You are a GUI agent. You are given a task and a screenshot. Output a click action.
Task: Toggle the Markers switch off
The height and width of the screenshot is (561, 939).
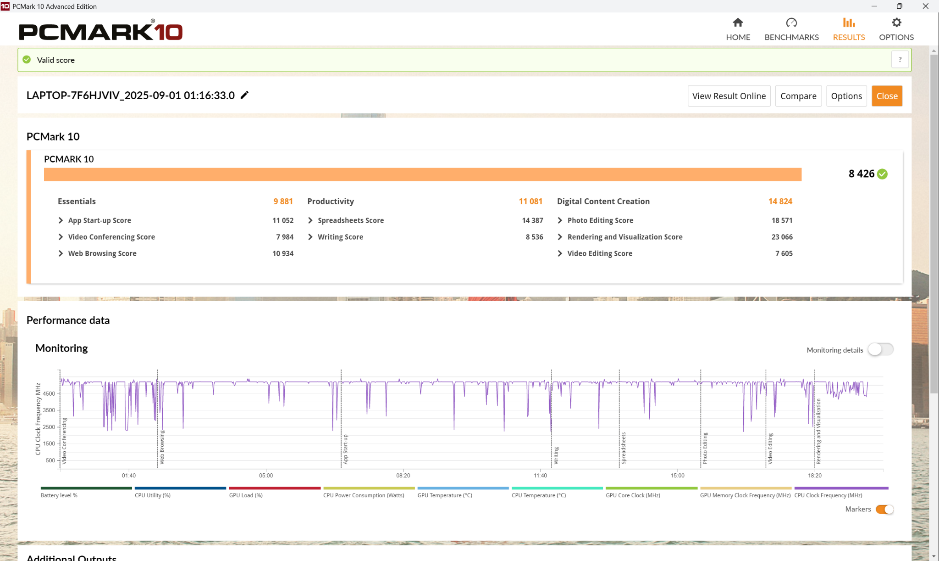click(884, 510)
